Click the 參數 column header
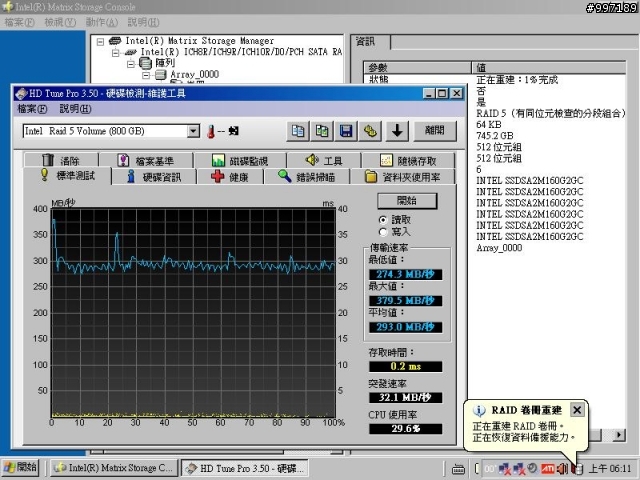Screen dimensions: 640x480 pos(417,68)
